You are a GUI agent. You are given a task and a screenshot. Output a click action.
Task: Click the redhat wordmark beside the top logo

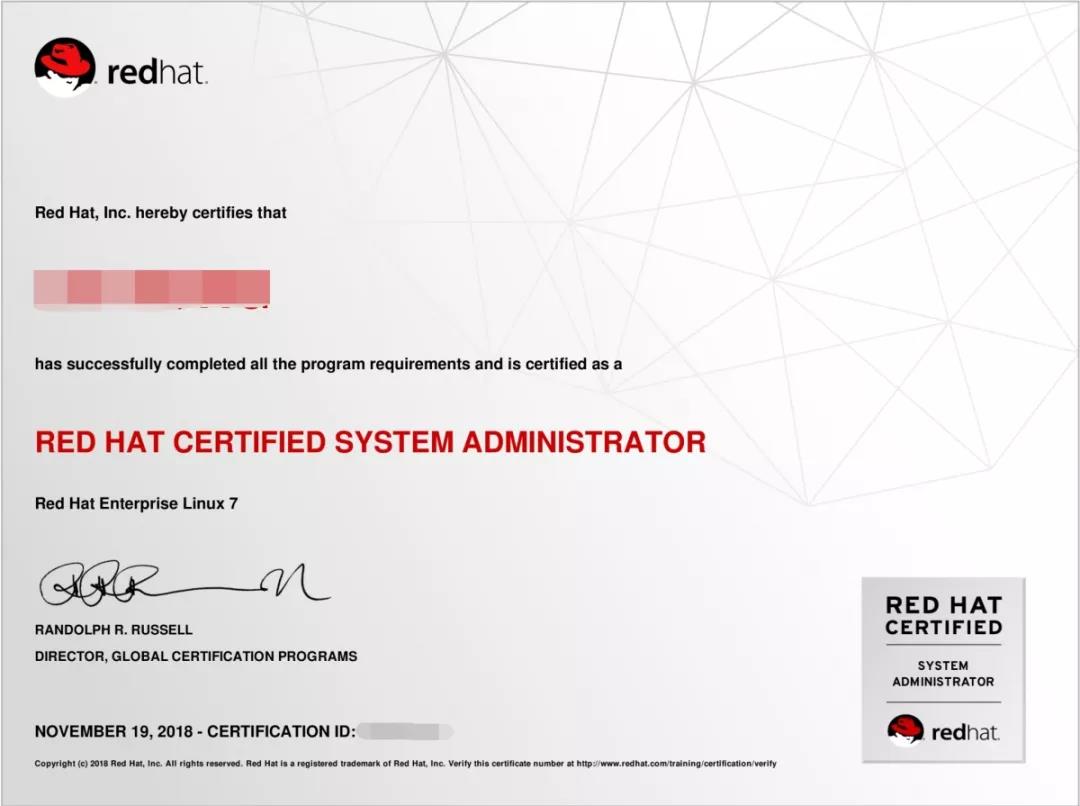pos(157,72)
